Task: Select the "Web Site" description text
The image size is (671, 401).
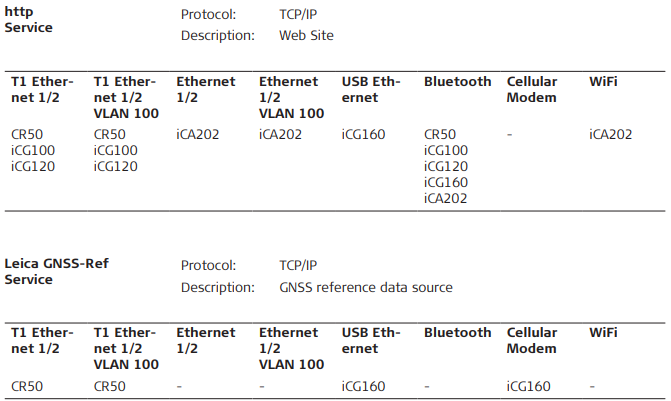Action: coord(306,36)
